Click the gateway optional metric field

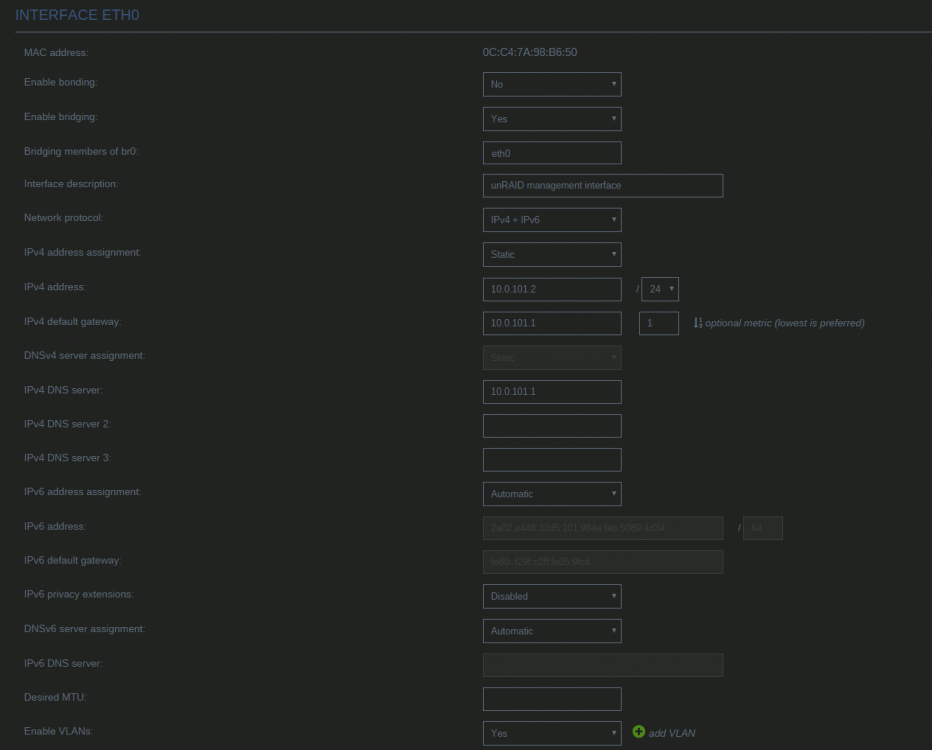tap(659, 323)
